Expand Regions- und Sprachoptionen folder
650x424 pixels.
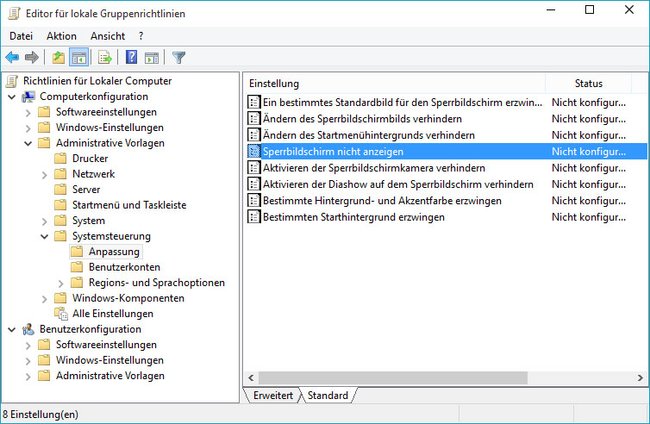[x=61, y=283]
